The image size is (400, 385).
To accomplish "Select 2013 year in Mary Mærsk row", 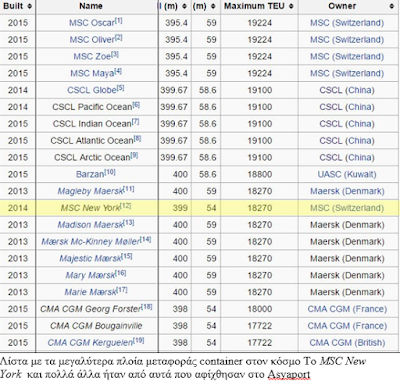I will click(18, 275).
